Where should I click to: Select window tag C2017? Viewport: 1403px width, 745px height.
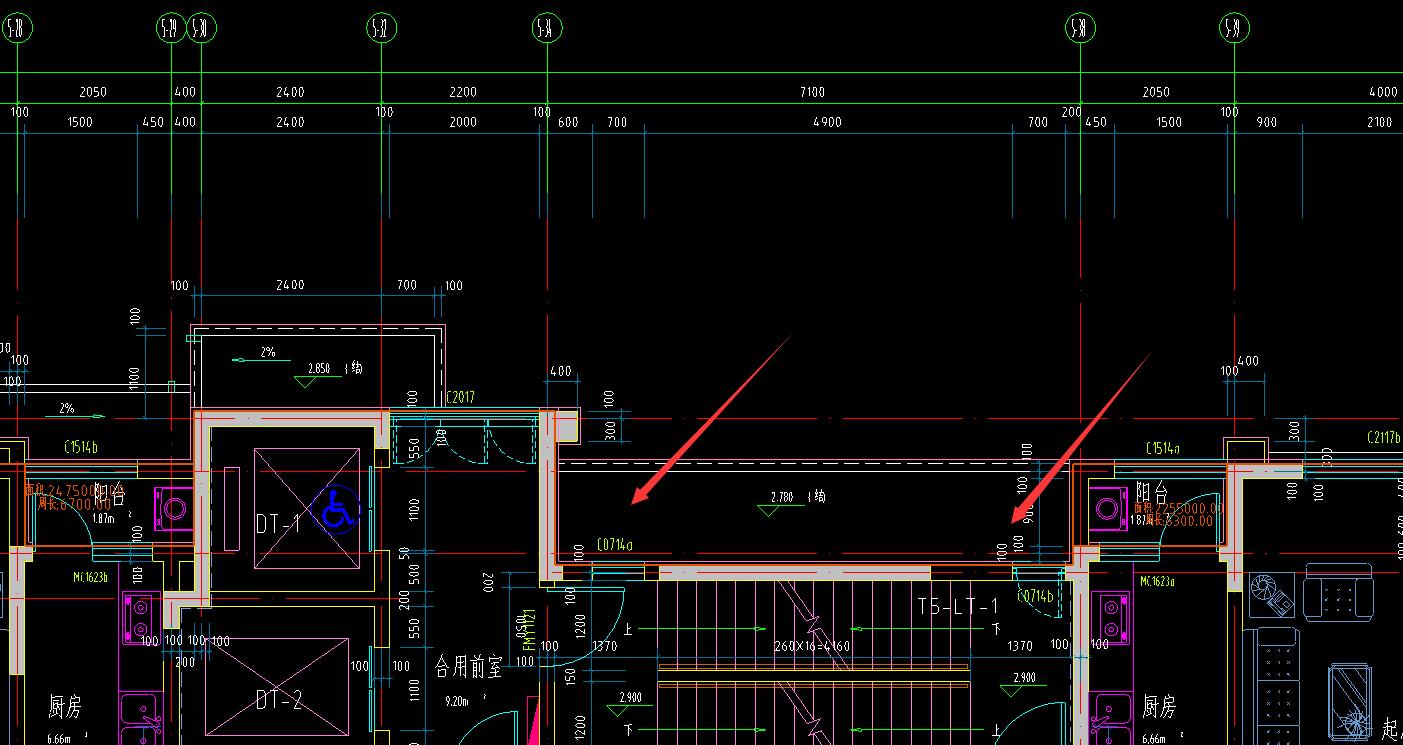point(460,397)
